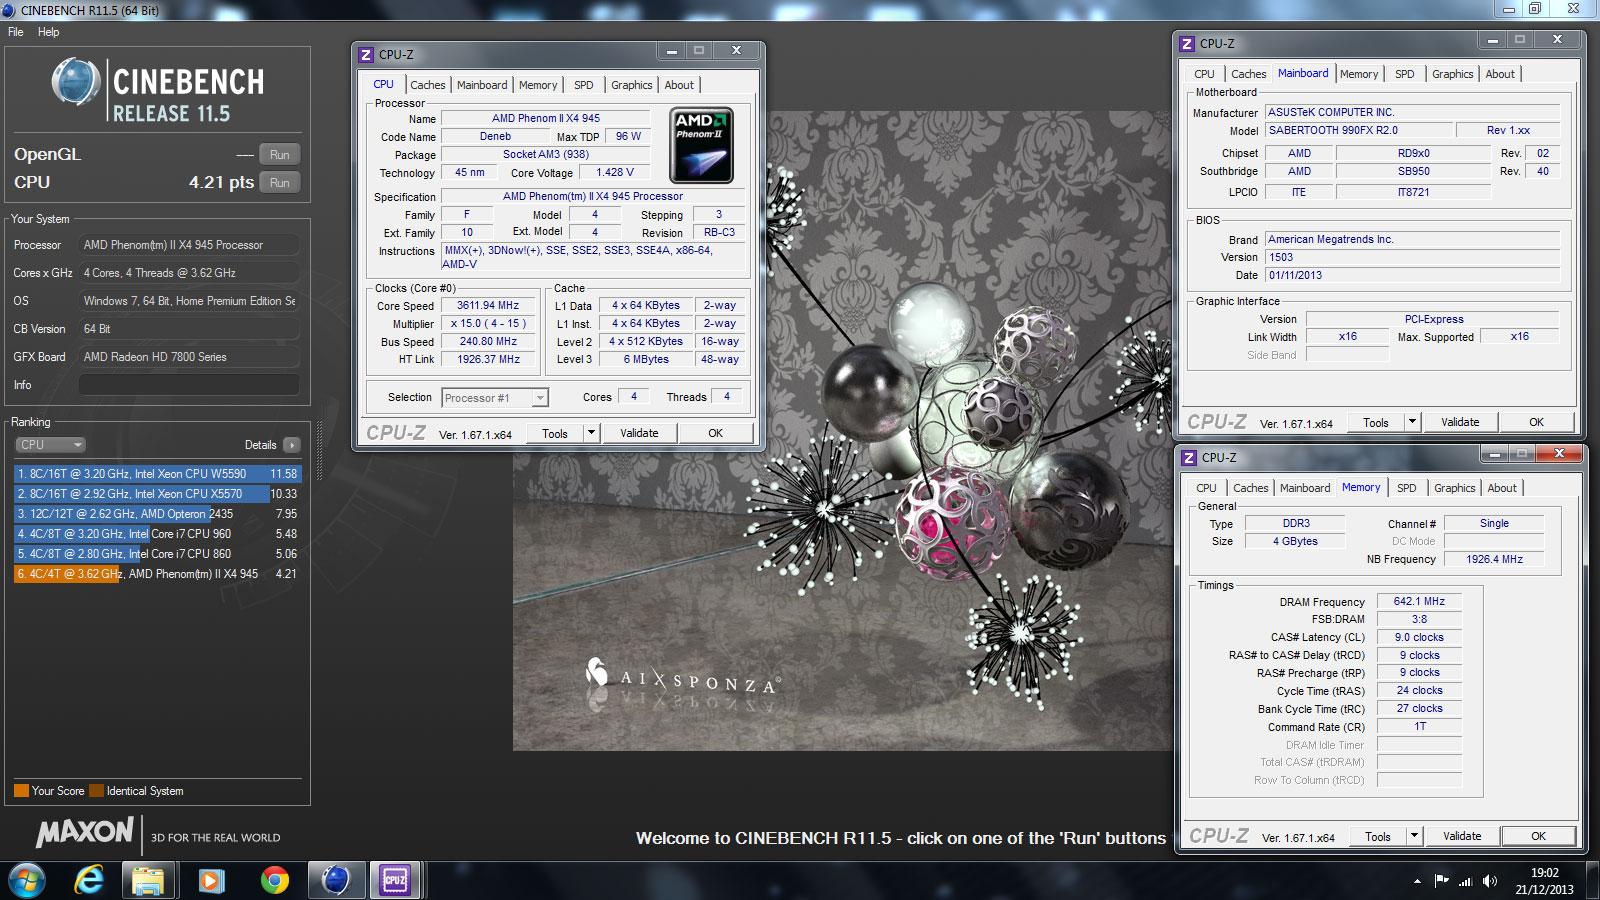
Task: Click the Cinebench title bar icon
Action: pyautogui.click(x=9, y=10)
